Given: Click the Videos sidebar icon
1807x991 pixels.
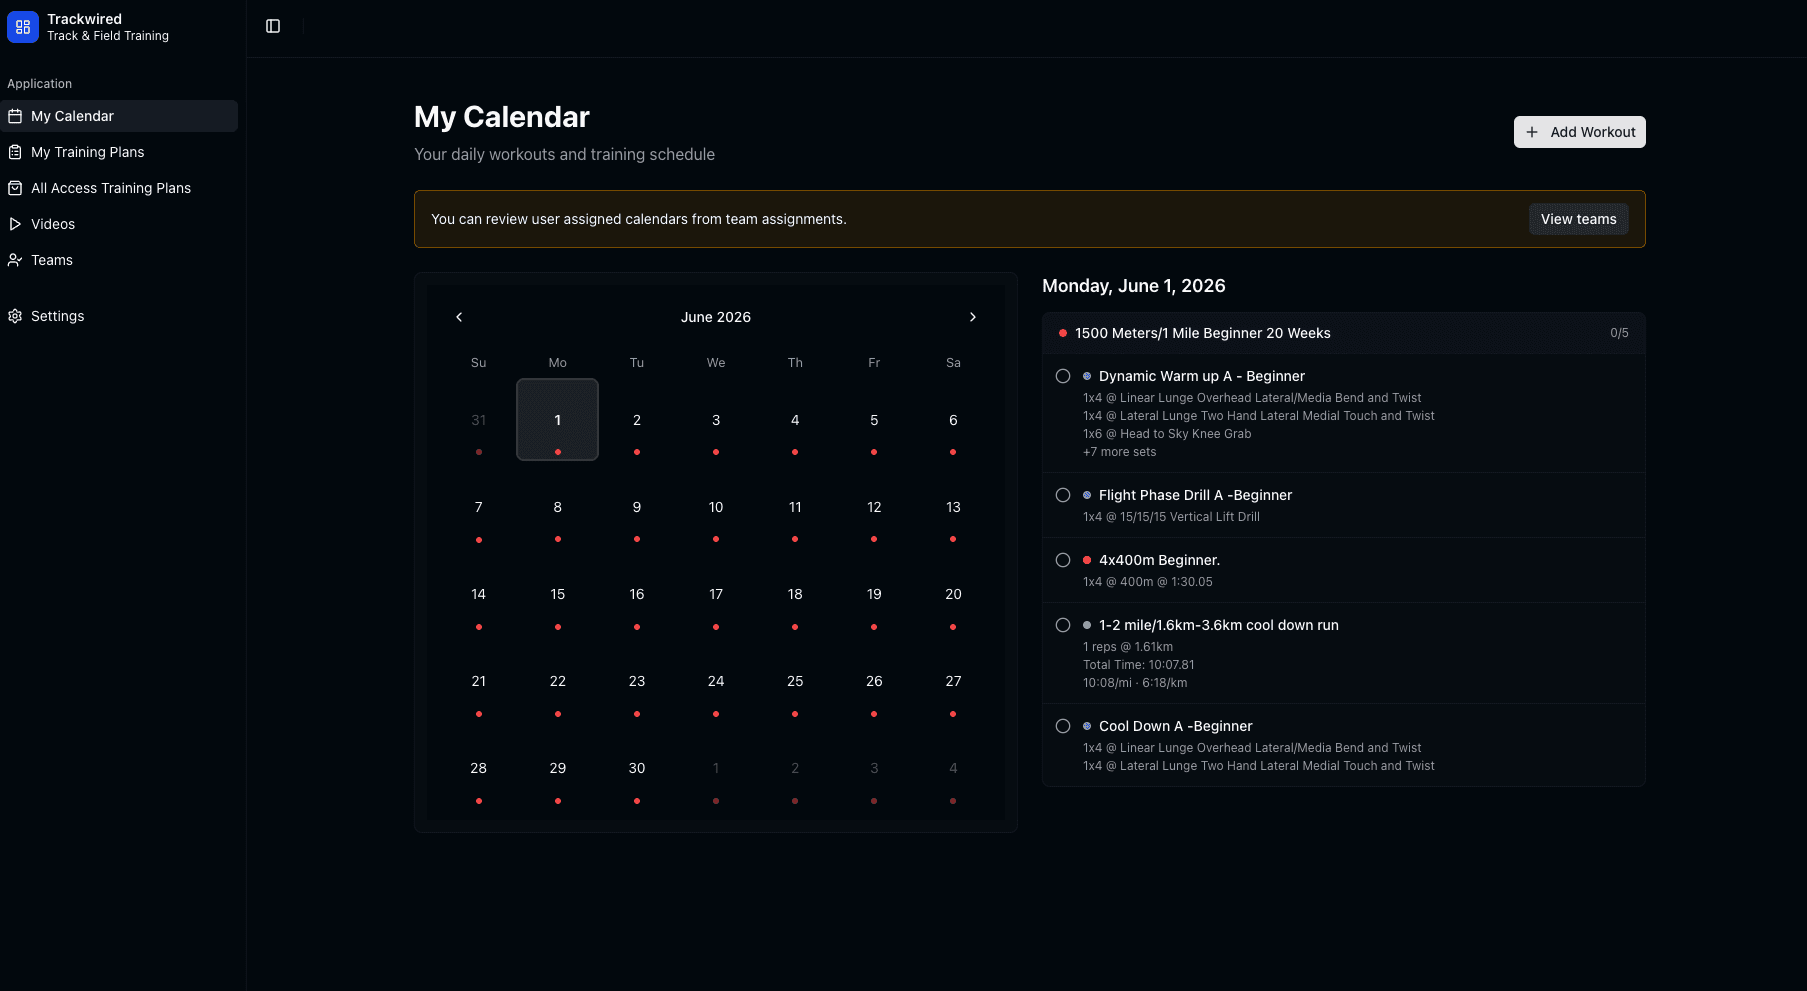Looking at the screenshot, I should [x=15, y=224].
